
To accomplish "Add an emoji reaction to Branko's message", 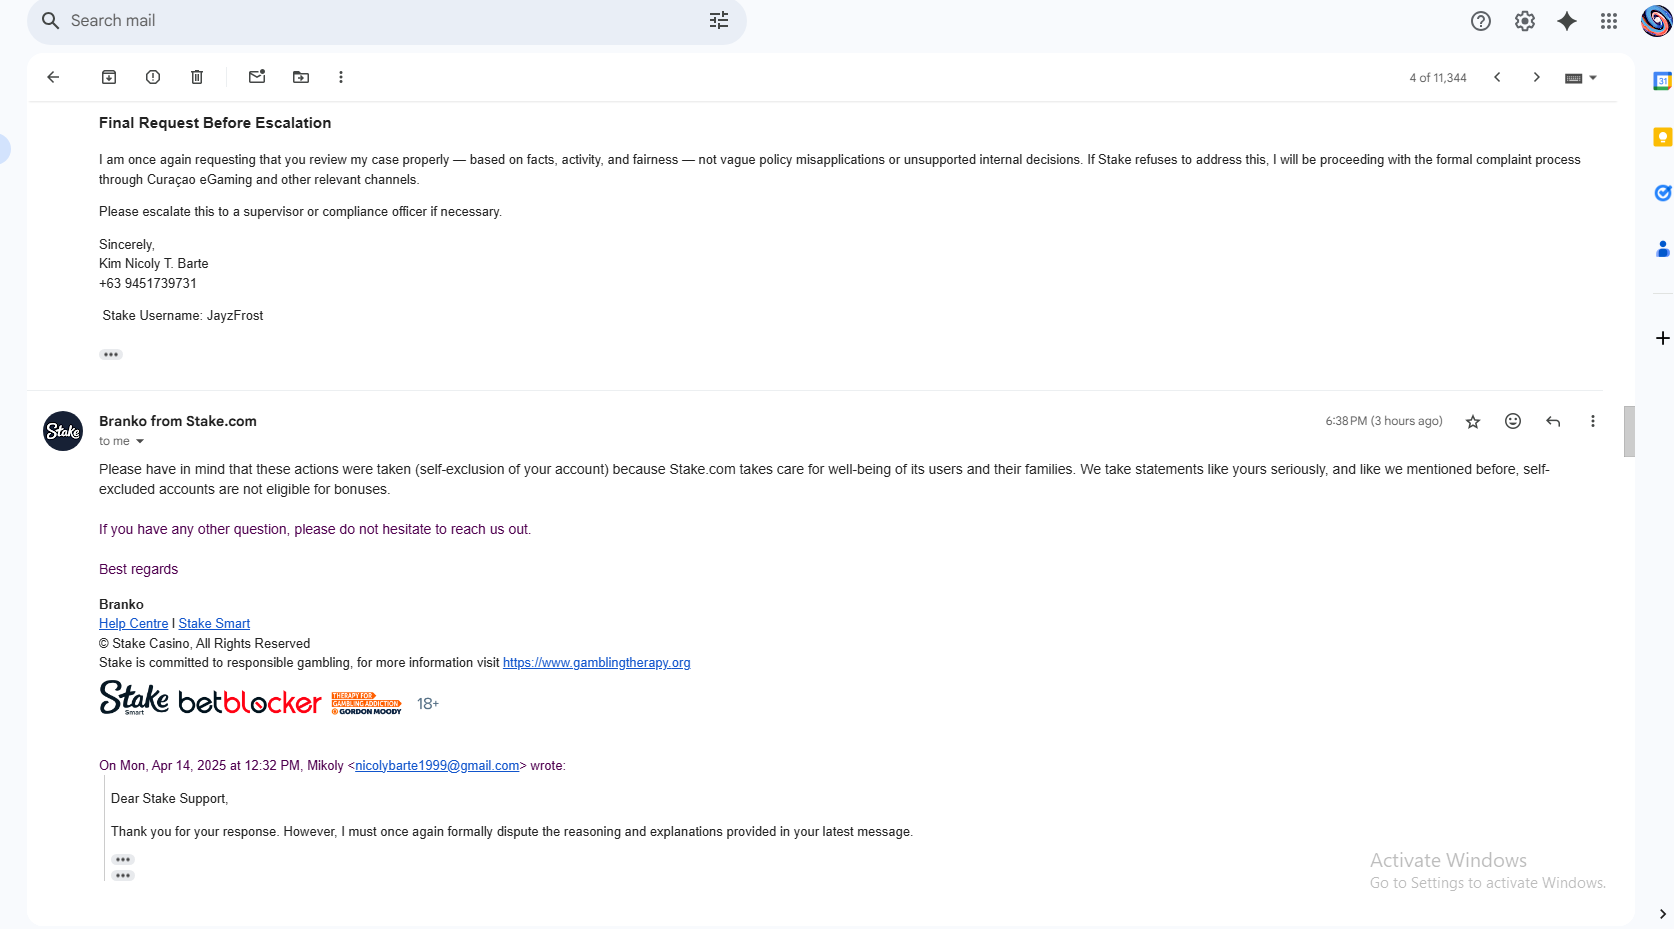I will click(x=1513, y=422).
